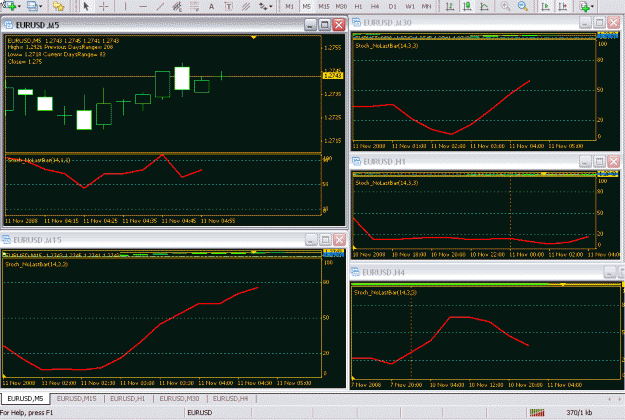
Task: Select the equidistant channel tool marked E
Action: click(177, 6)
